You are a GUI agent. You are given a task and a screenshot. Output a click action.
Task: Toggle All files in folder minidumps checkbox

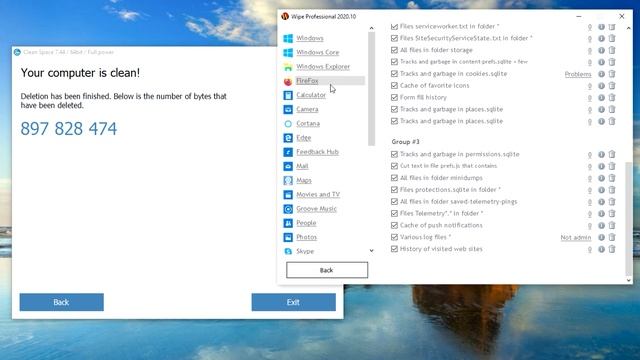tap(394, 178)
